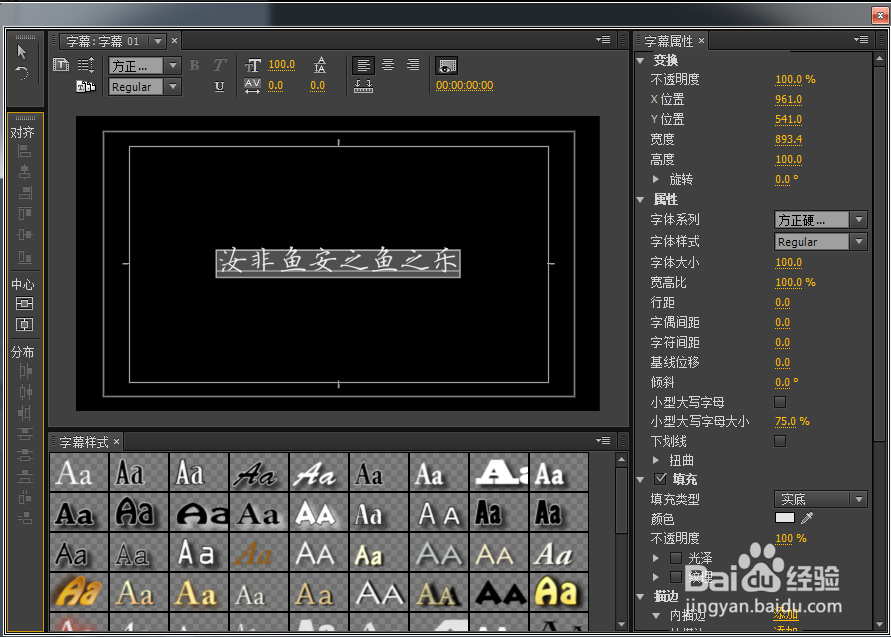Click the 00:00:00:00 timecode
The width and height of the screenshot is (891, 637).
(x=465, y=85)
